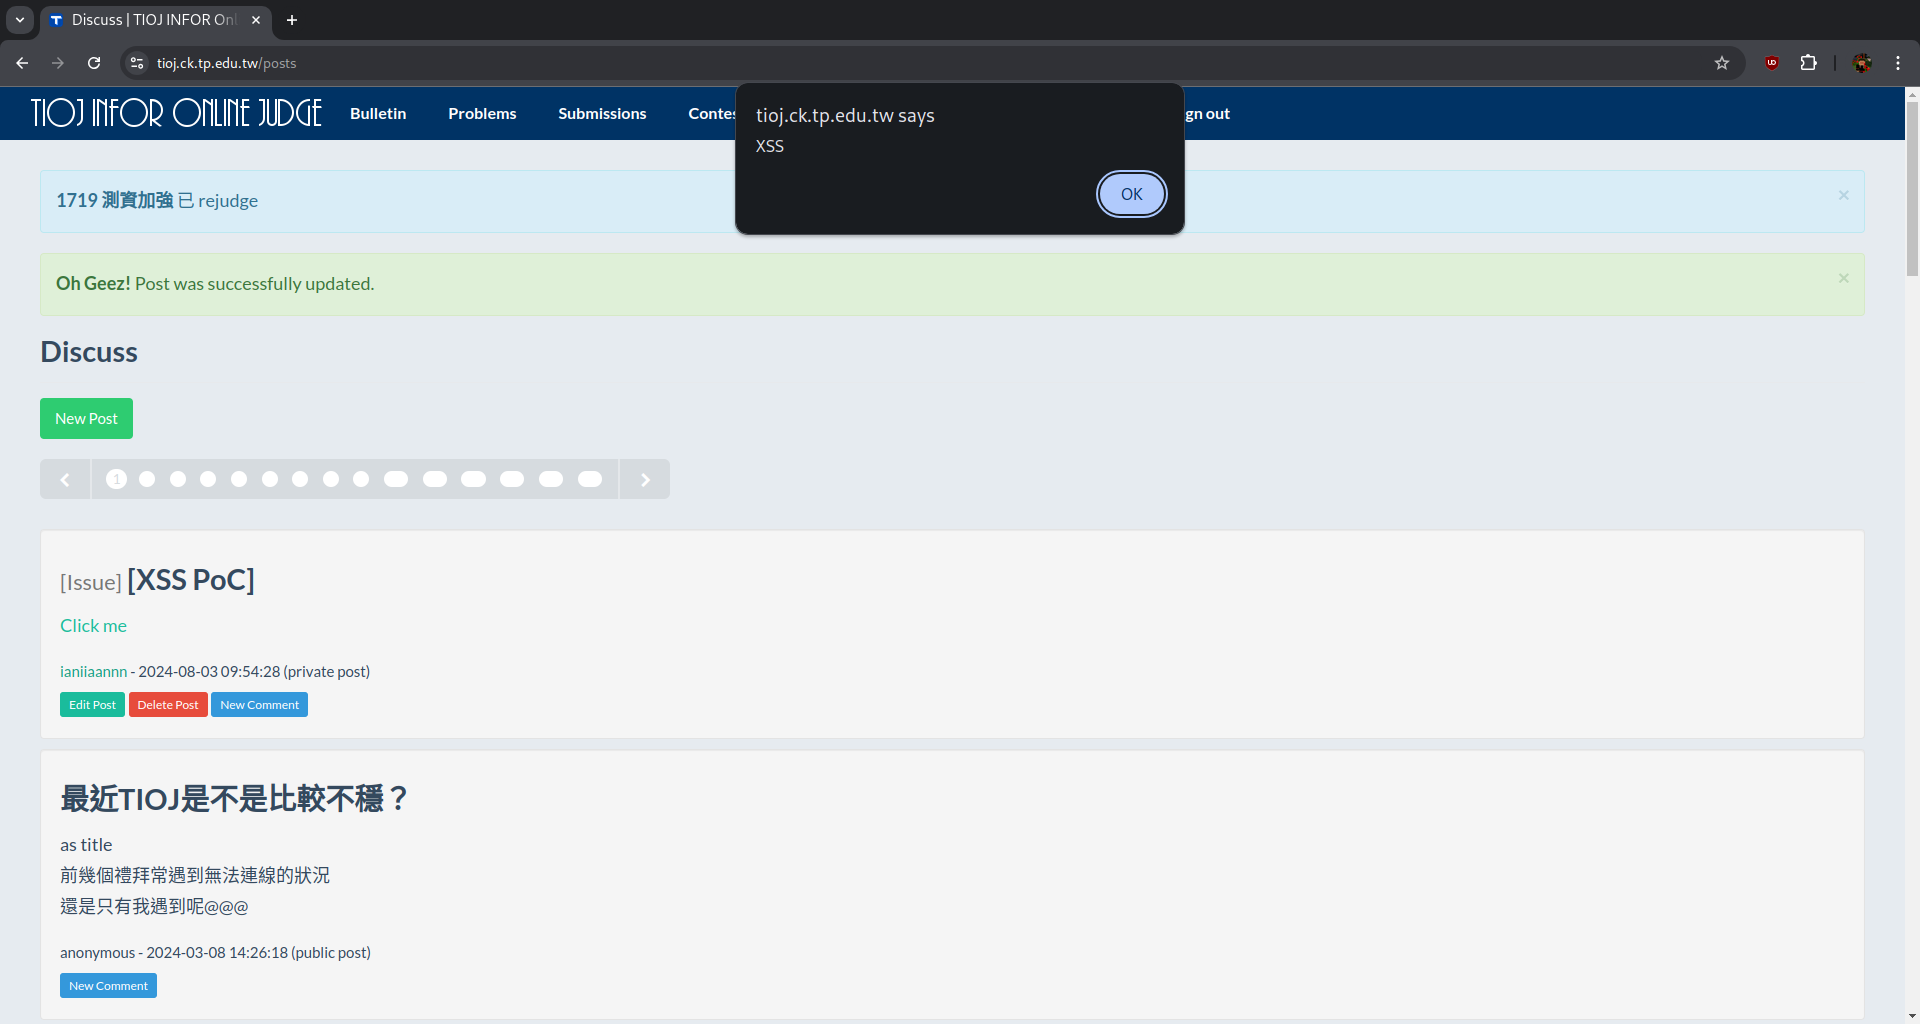The width and height of the screenshot is (1920, 1024).
Task: Click the Sign out link
Action: click(1208, 113)
